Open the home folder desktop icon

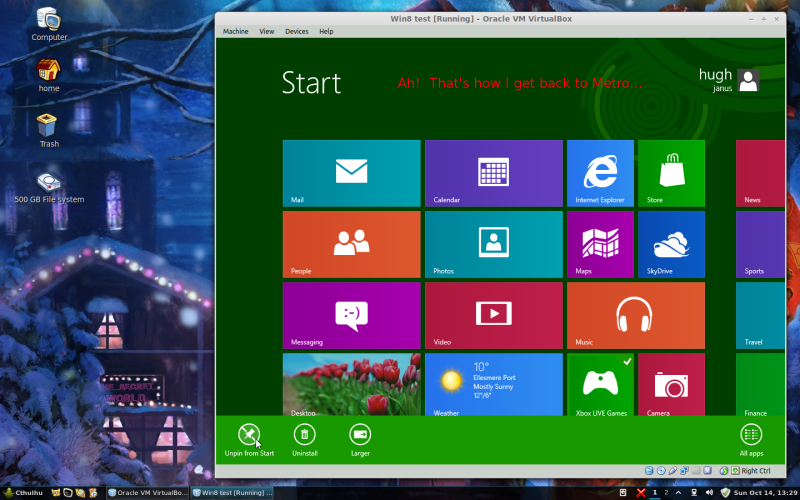(x=48, y=75)
